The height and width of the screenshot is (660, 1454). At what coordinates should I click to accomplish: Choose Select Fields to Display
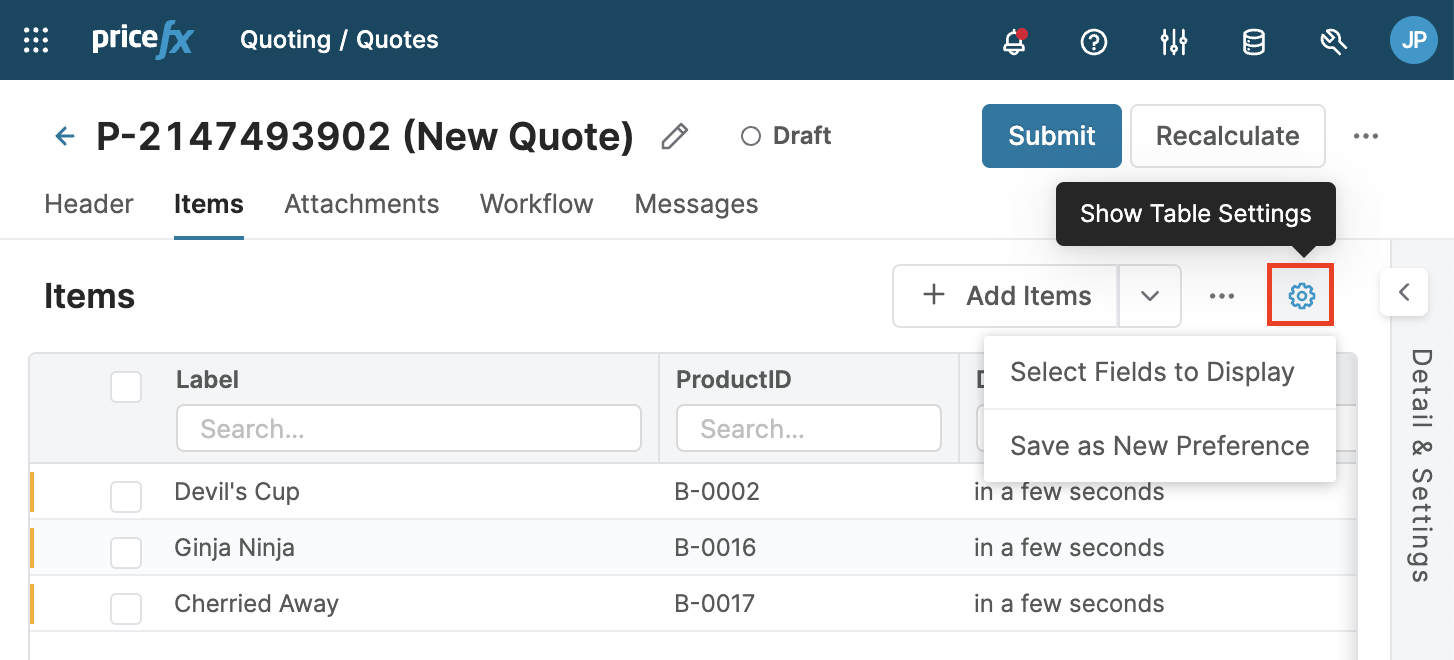click(x=1152, y=372)
